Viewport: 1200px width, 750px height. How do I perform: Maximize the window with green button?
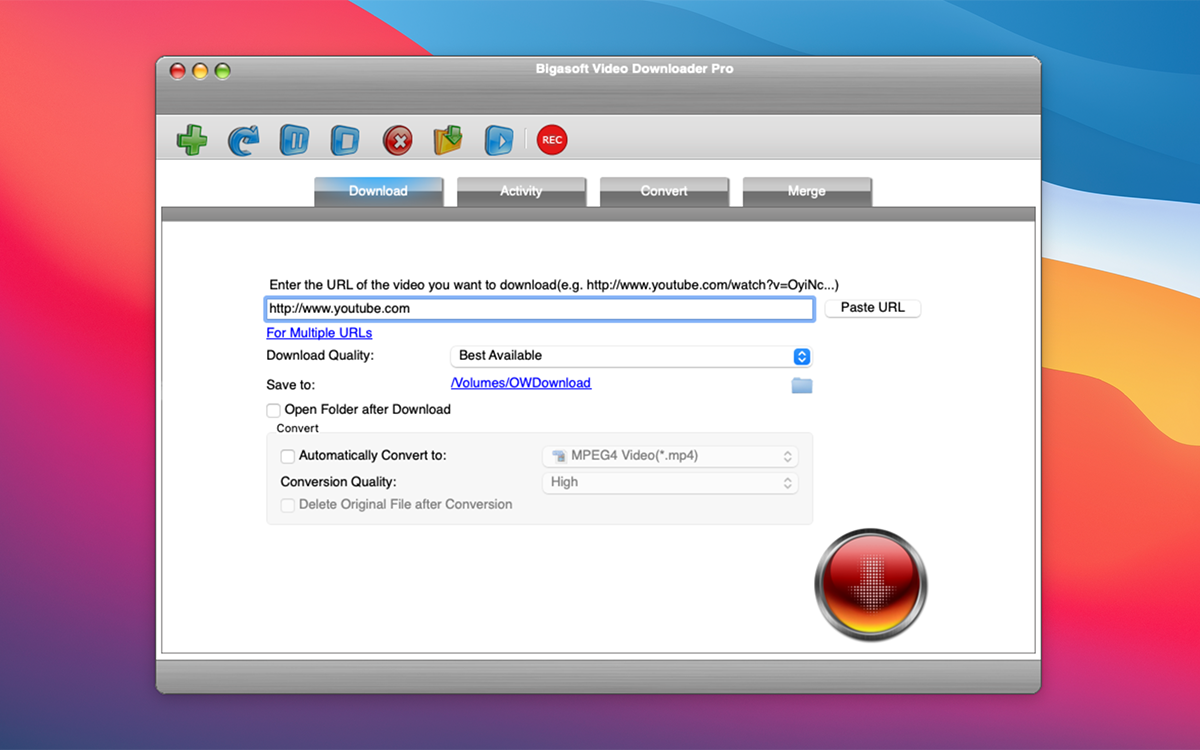(222, 71)
